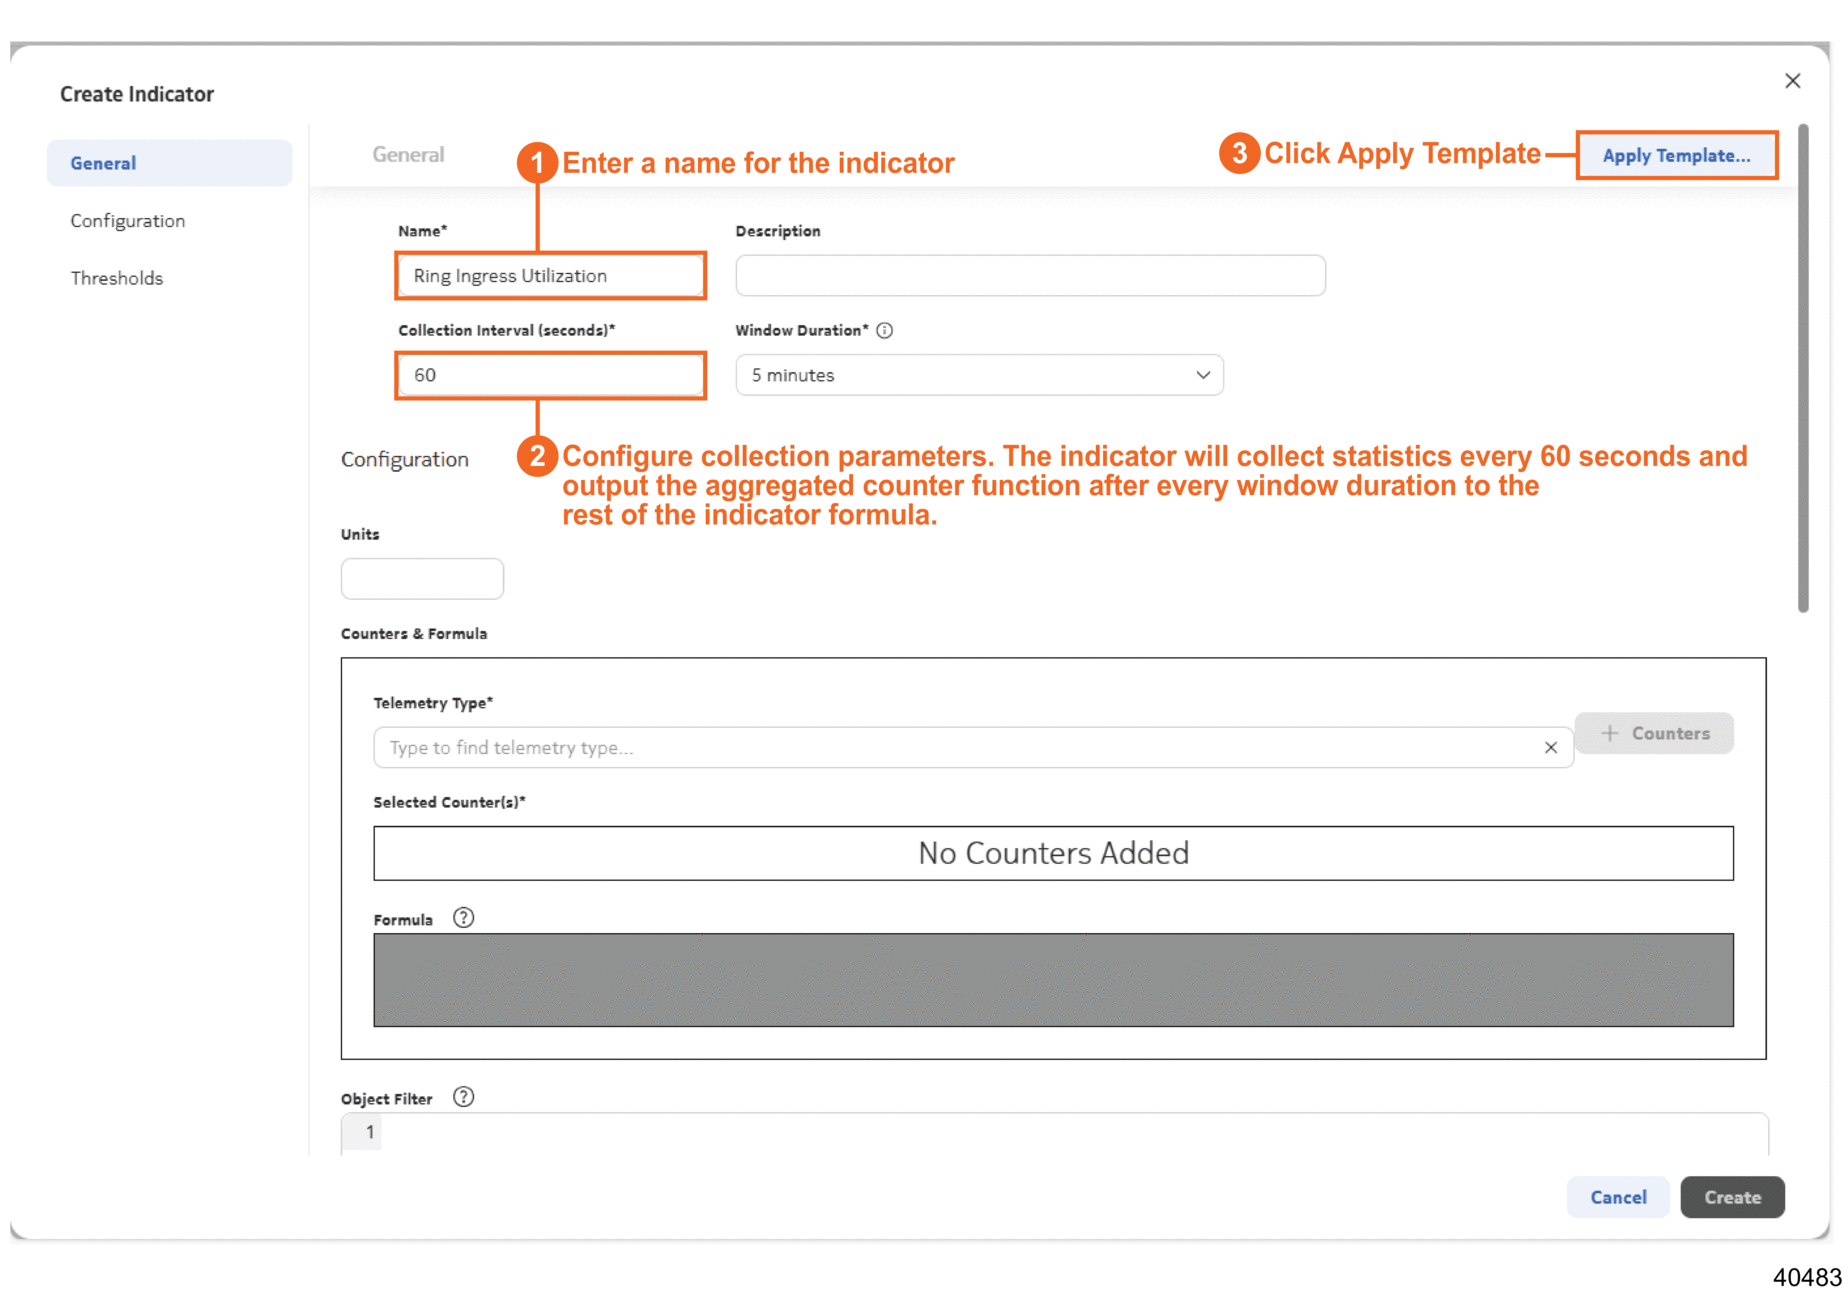
Task: Select General in the left sidebar
Action: tap(169, 163)
